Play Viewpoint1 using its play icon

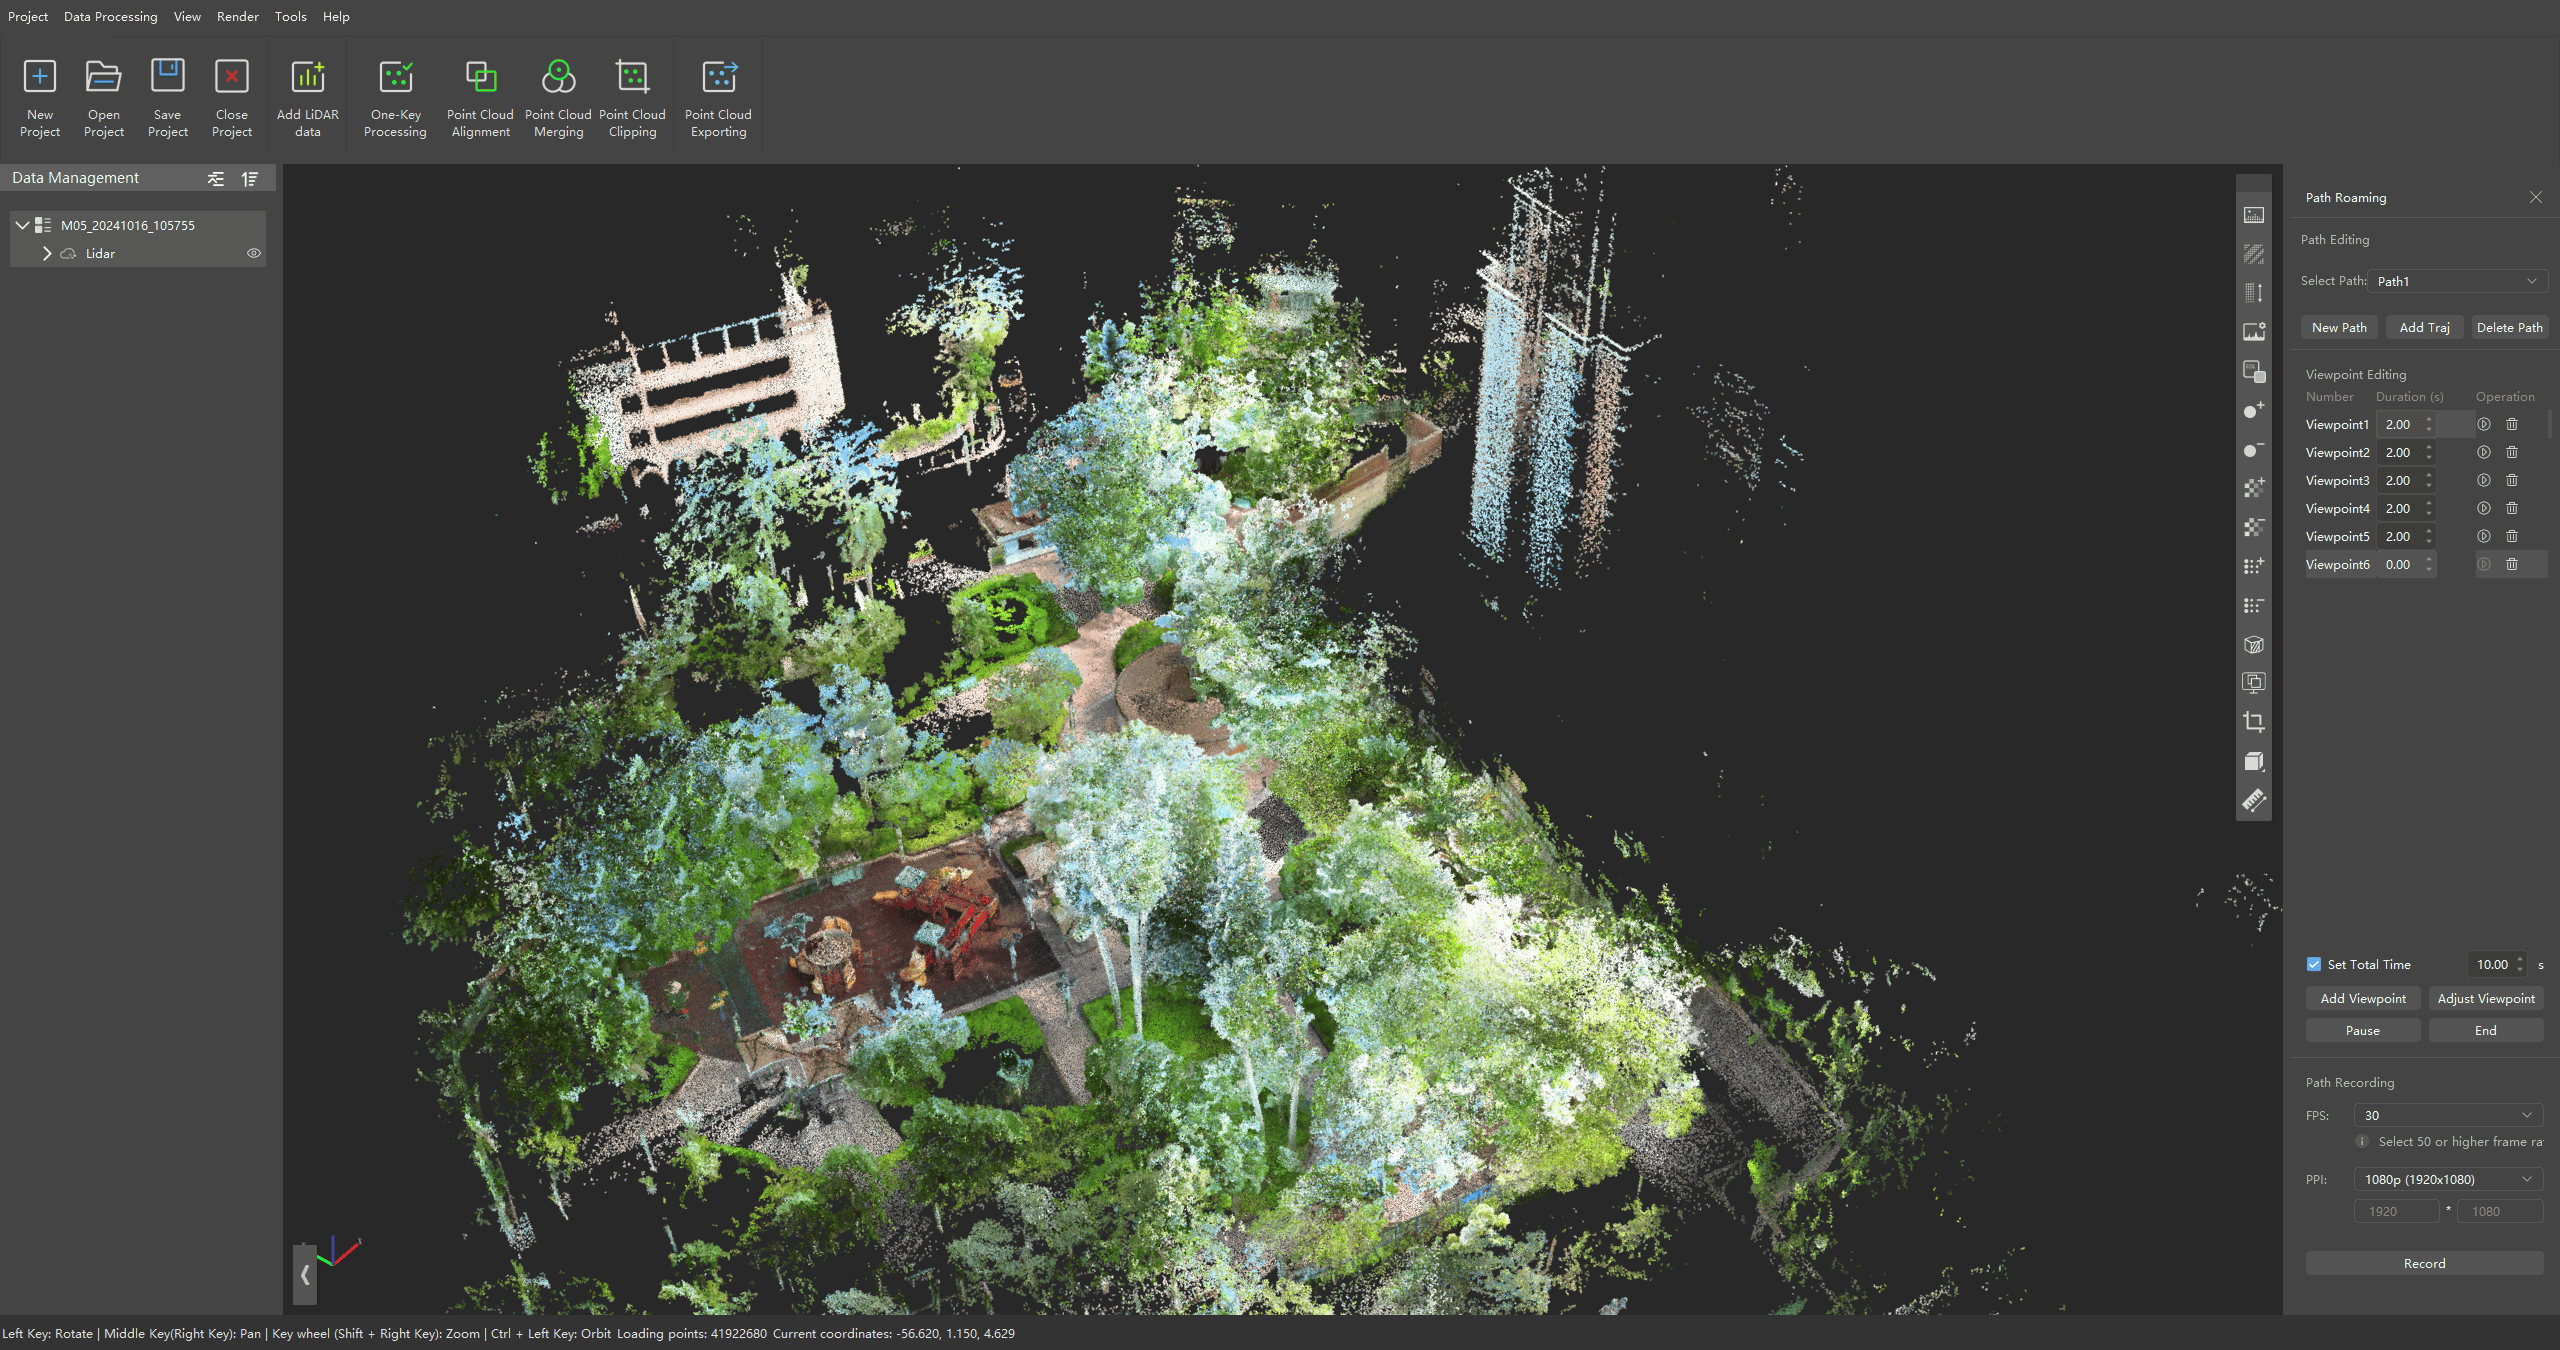click(2483, 425)
